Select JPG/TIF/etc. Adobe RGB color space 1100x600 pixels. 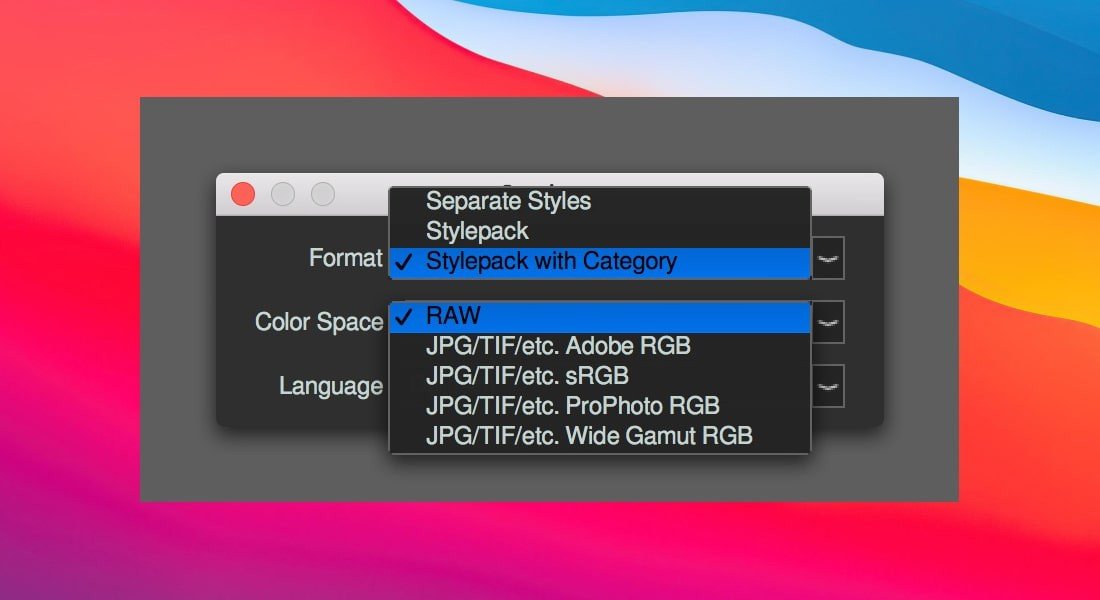click(558, 346)
